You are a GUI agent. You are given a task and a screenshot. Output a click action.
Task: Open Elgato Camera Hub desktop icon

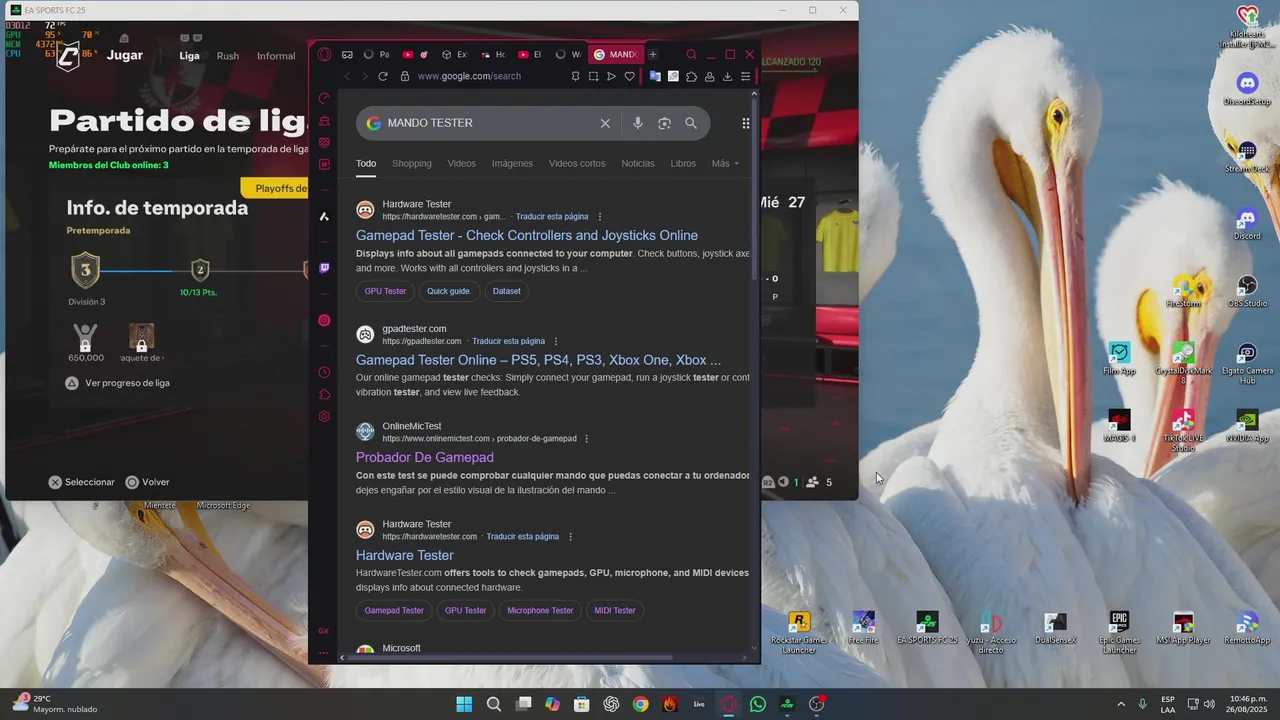1247,363
